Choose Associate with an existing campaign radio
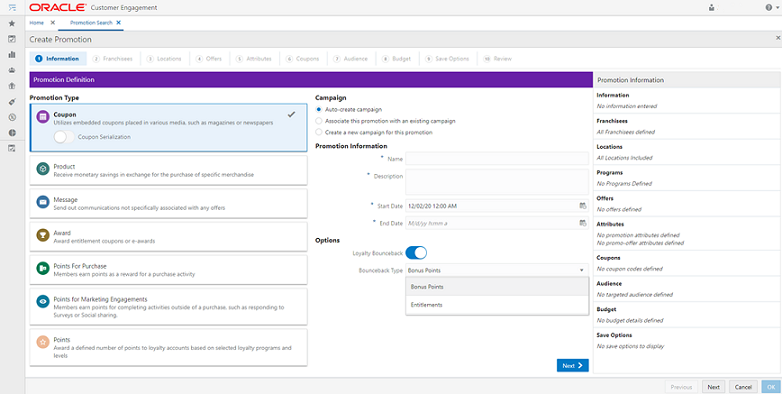The width and height of the screenshot is (782, 394). 319,121
